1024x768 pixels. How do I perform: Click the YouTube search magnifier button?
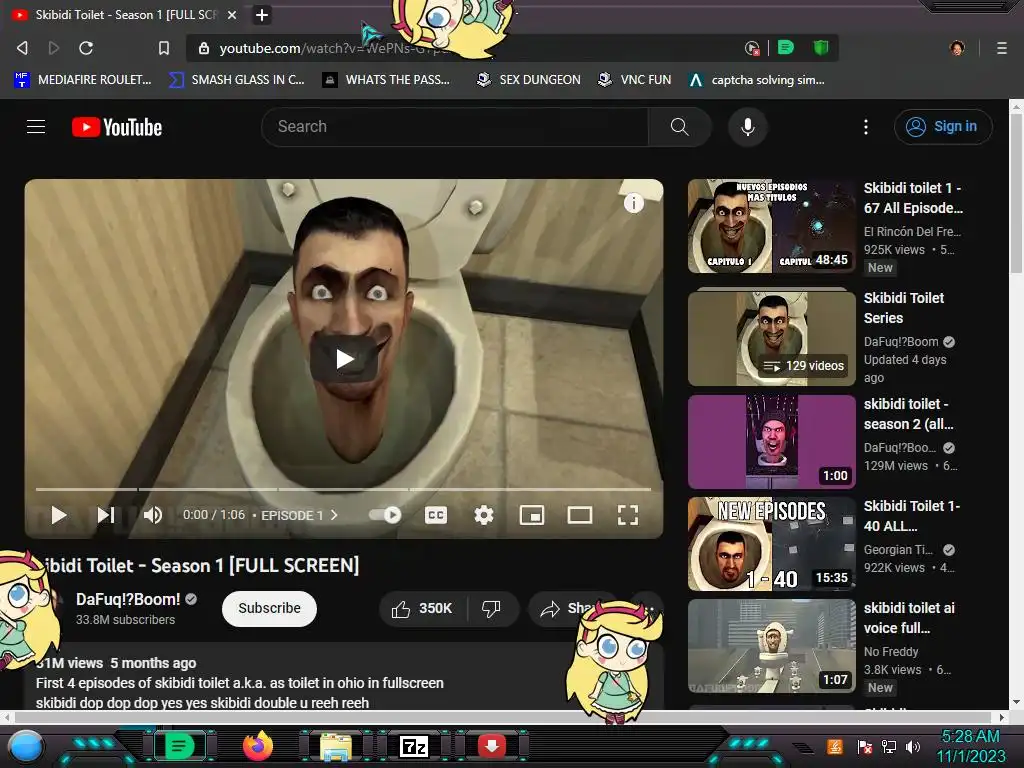679,127
